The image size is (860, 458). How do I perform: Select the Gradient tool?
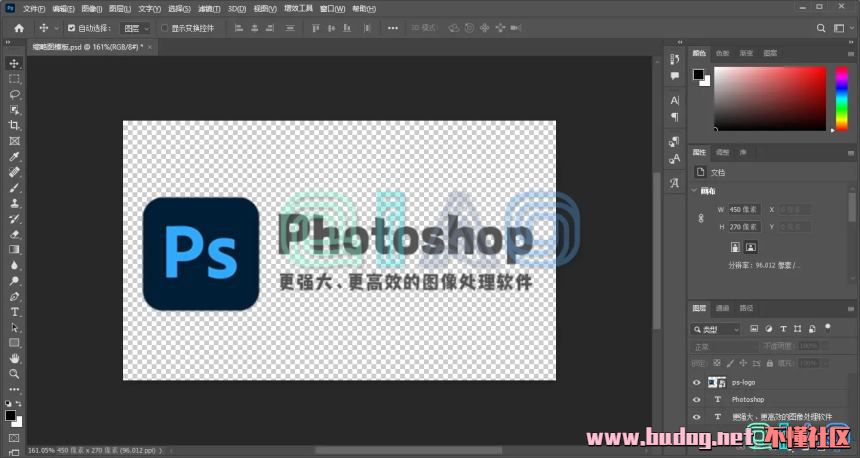pyautogui.click(x=14, y=250)
